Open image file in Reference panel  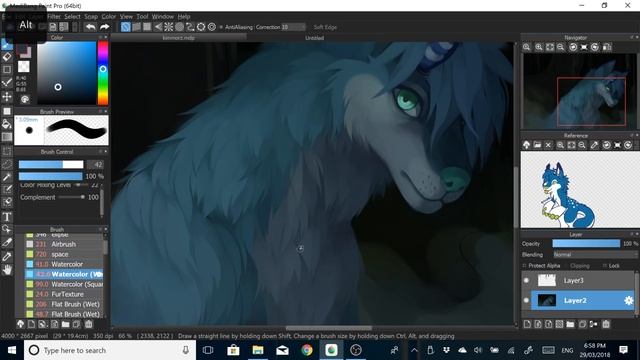coord(537,145)
